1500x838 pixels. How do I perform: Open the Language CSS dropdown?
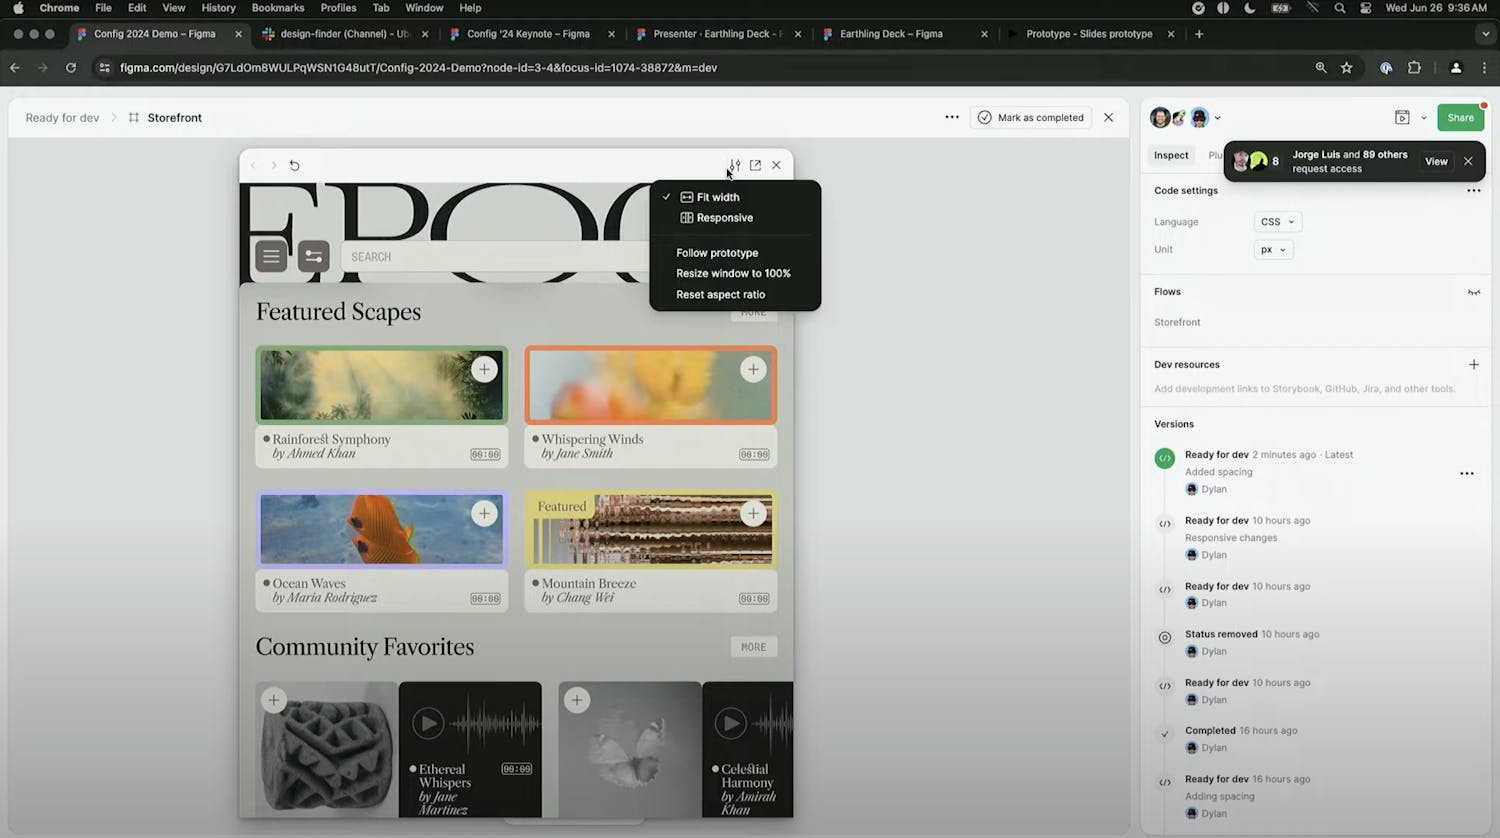tap(1277, 222)
